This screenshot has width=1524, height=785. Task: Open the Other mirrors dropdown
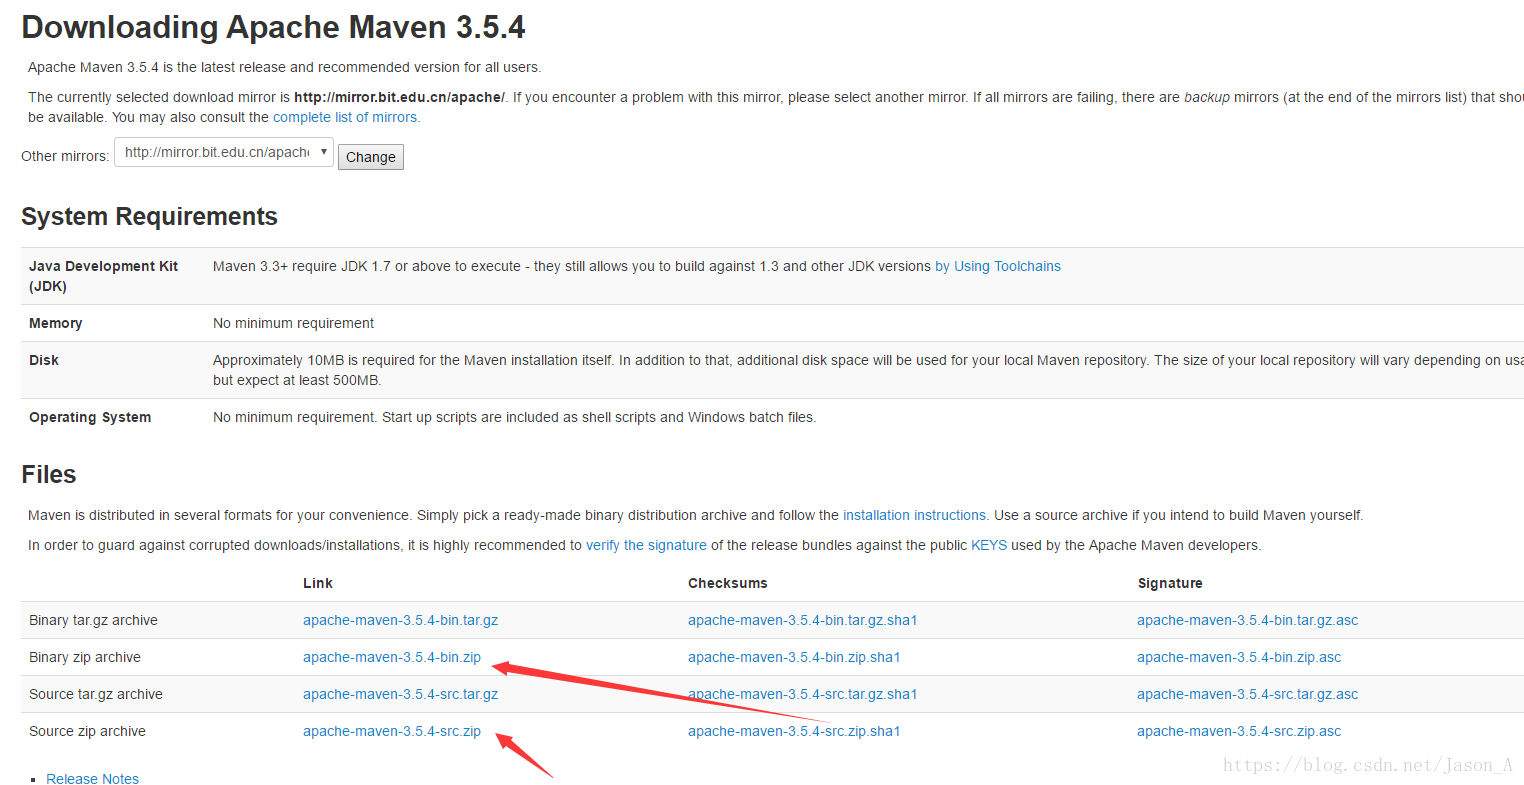pos(224,152)
